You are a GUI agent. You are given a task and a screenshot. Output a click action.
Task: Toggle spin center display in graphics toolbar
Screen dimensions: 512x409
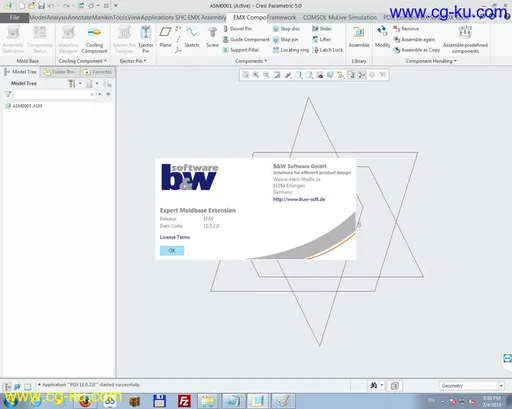[362, 75]
